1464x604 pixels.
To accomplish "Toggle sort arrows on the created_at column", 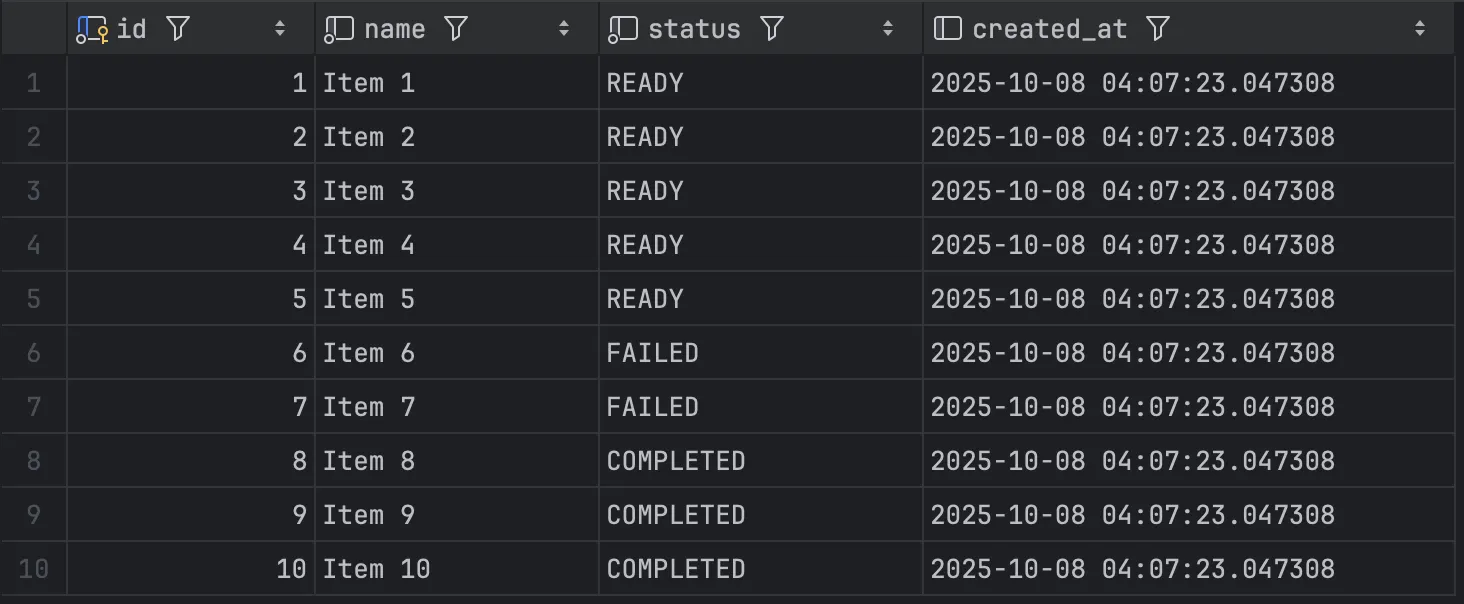I will (1420, 29).
